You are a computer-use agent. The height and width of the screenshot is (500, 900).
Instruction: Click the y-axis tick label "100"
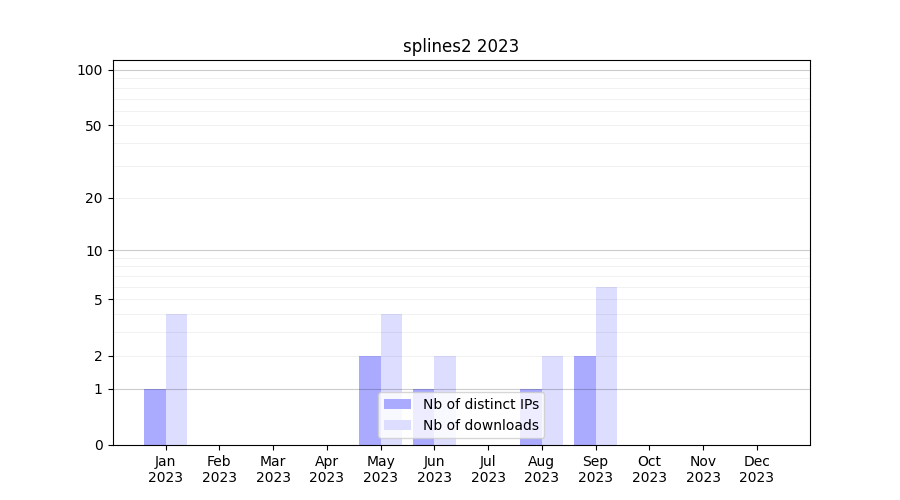[x=90, y=70]
